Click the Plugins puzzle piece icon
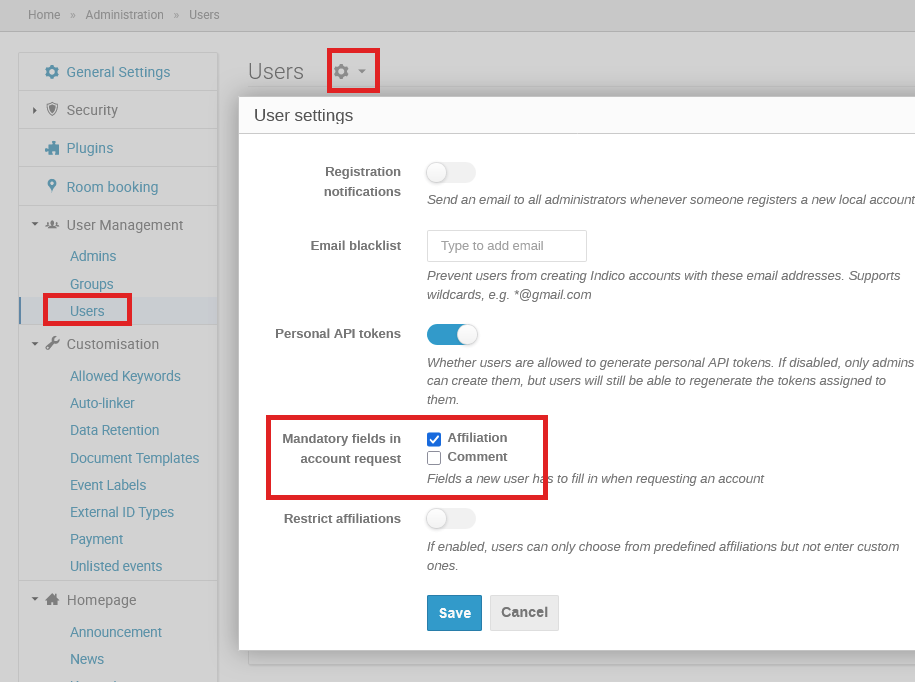Screen dimensions: 915x682 52,148
